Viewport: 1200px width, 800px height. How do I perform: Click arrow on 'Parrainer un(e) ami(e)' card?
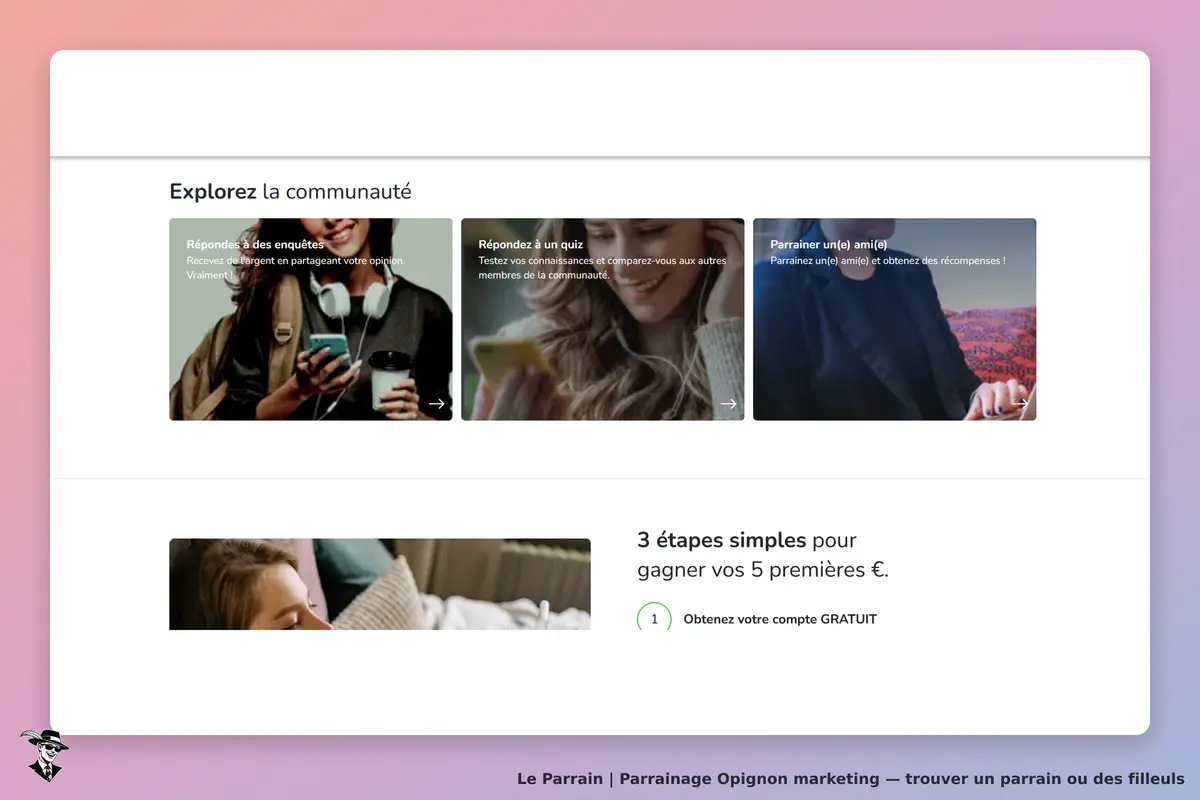[1020, 404]
